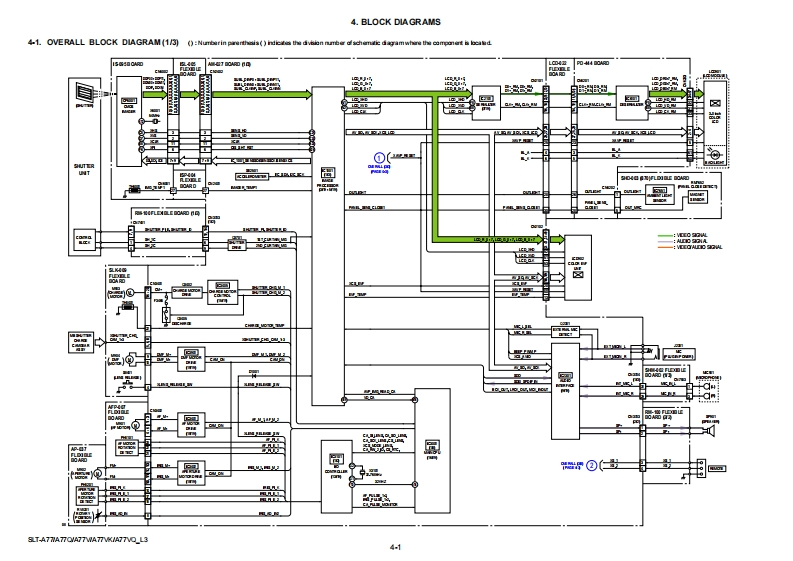The image size is (793, 561).
Task: Click the page number 4-1 at bottom
Action: coord(396,549)
